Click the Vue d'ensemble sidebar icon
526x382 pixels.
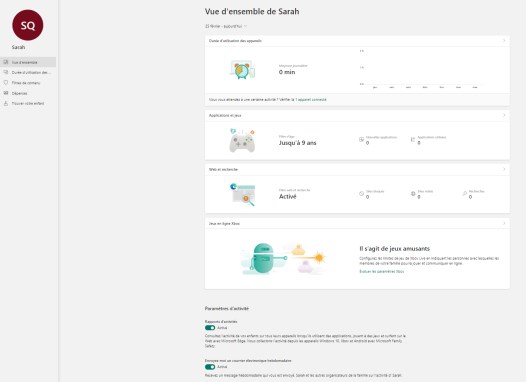click(x=6, y=62)
